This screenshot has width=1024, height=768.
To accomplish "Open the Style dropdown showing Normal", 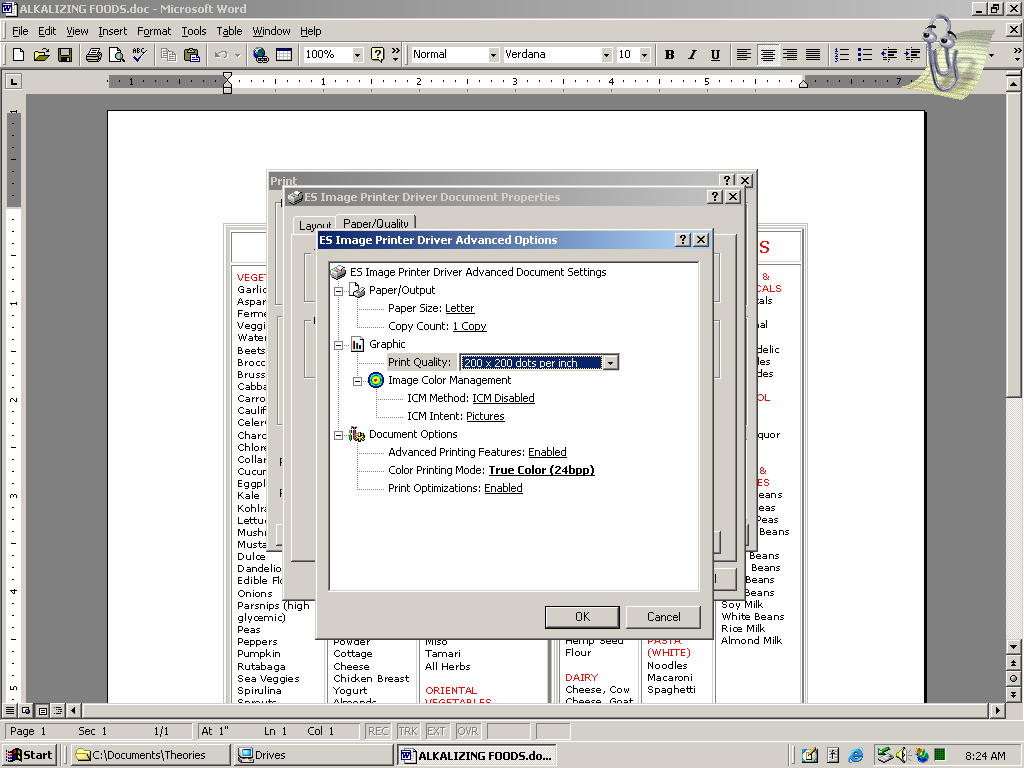I will (493, 55).
